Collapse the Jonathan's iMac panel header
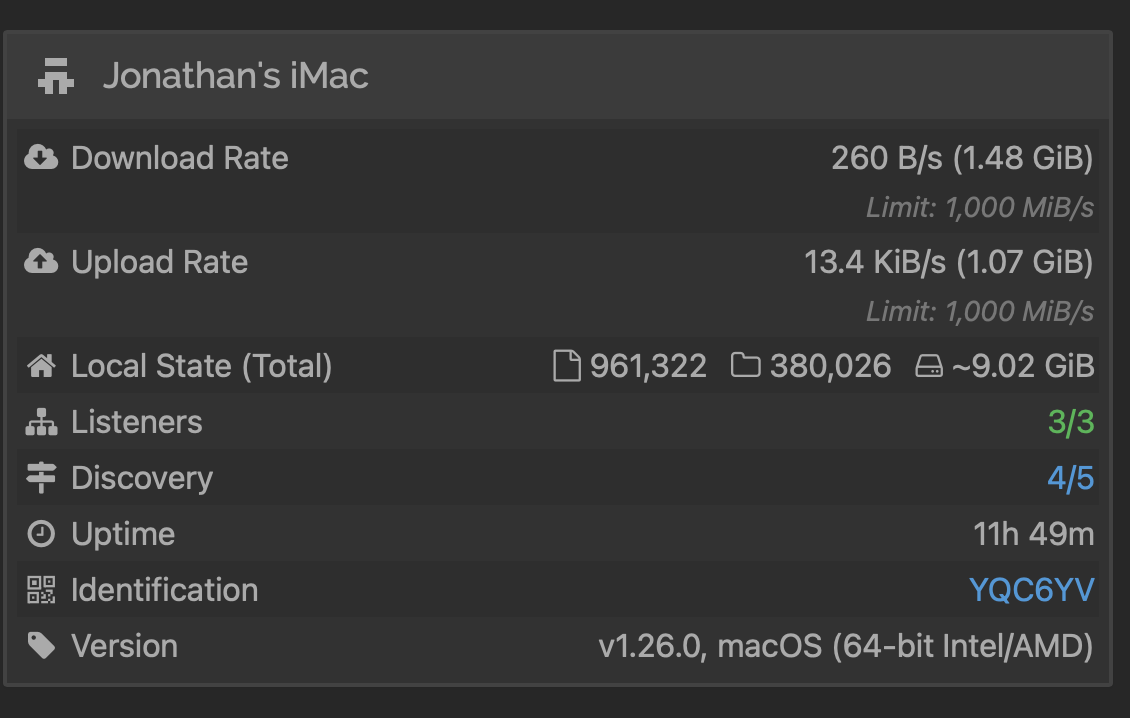This screenshot has width=1130, height=718. pos(558,76)
